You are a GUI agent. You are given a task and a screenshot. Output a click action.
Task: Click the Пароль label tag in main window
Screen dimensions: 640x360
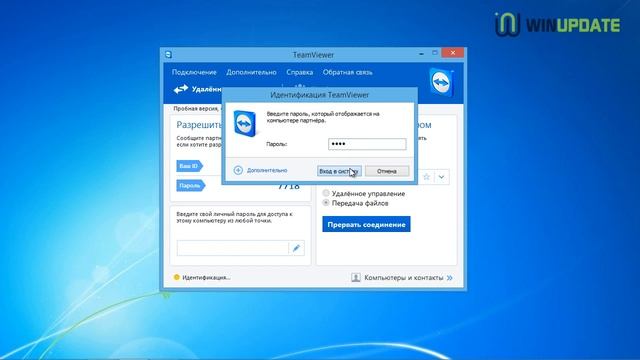point(191,186)
